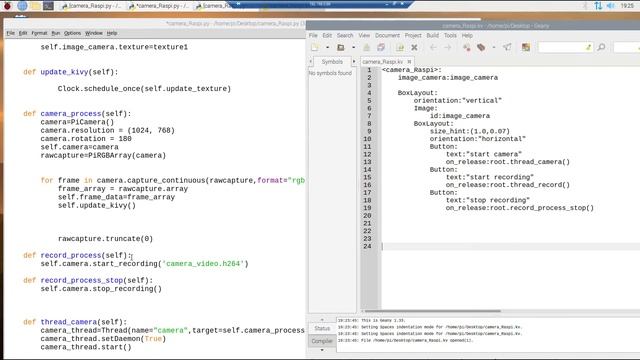Switch to first camera_Raspi.py taskbar window

point(91,6)
